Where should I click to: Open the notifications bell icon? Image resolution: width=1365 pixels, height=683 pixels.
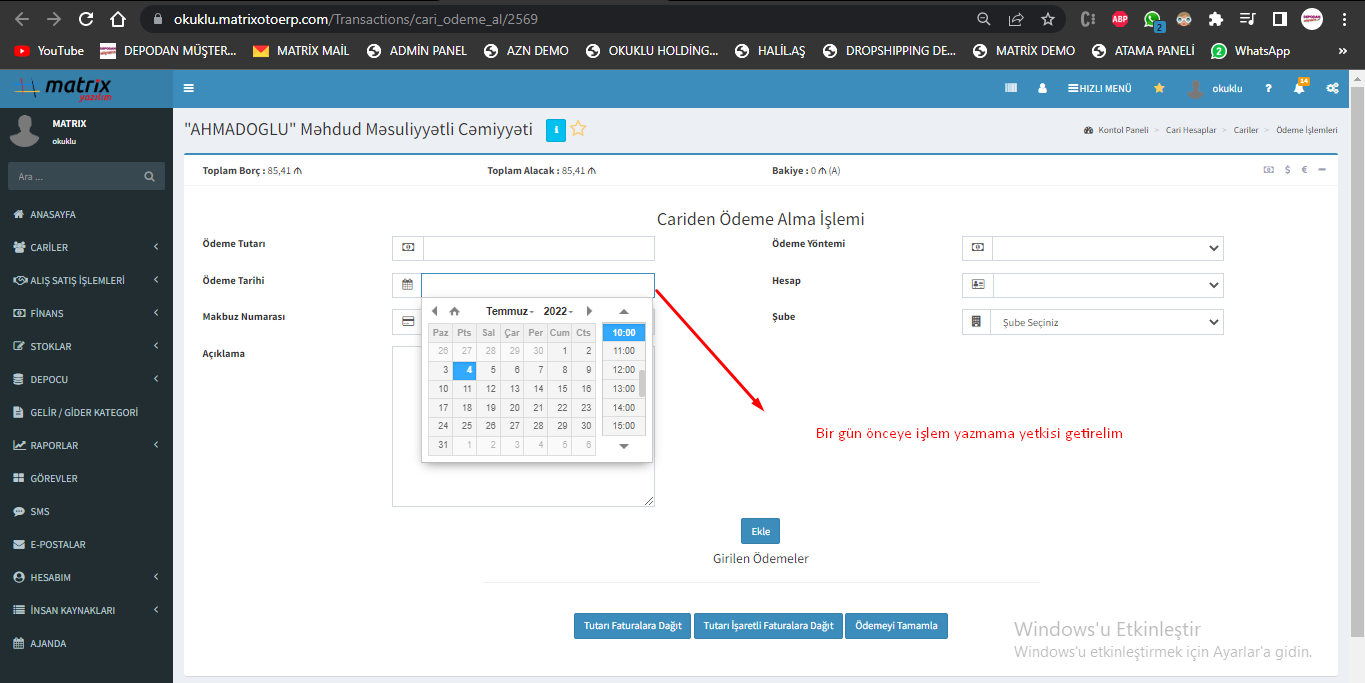(x=1299, y=88)
